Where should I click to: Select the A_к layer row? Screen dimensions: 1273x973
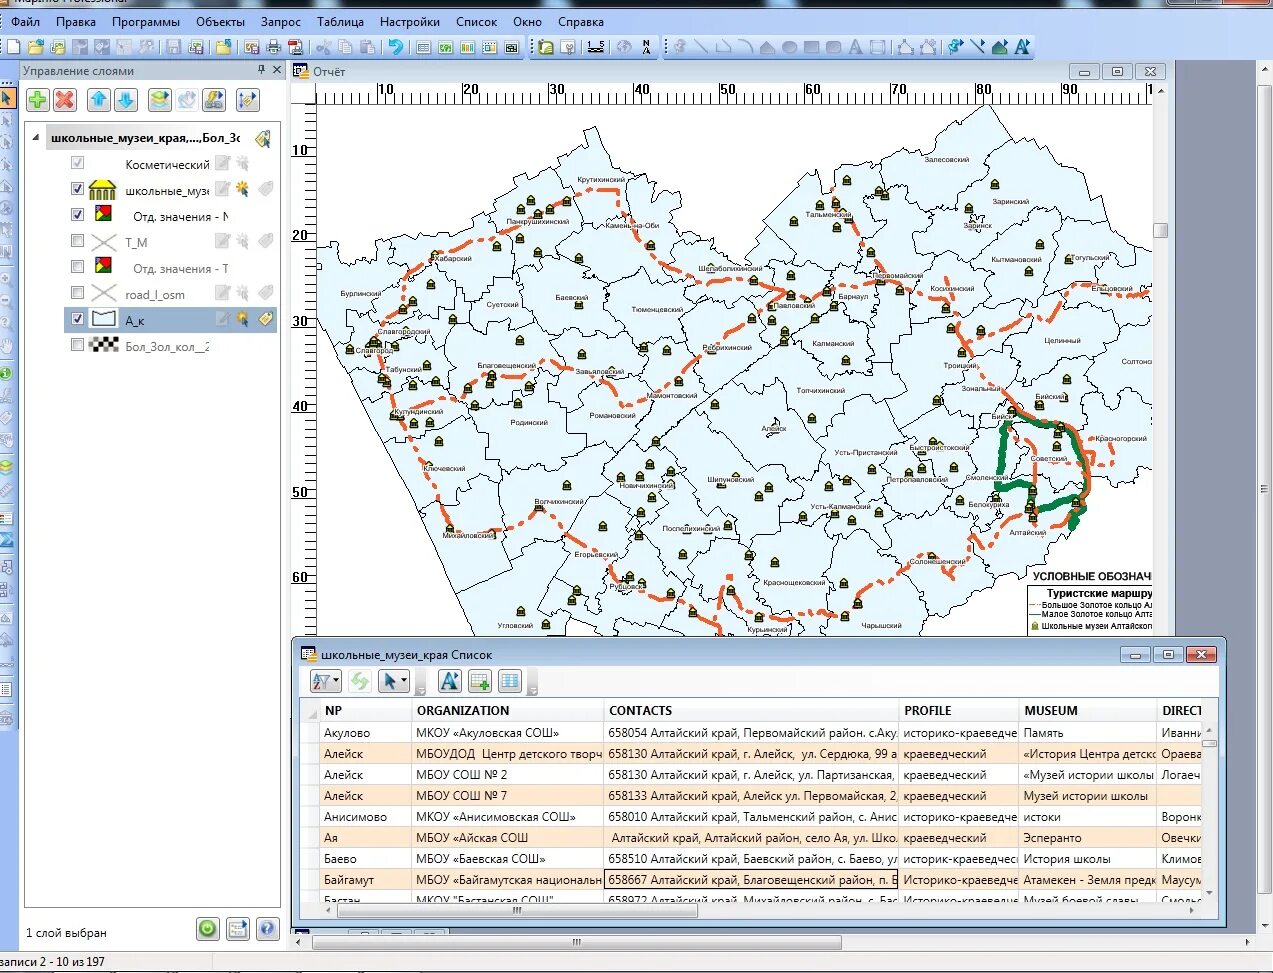[x=170, y=319]
